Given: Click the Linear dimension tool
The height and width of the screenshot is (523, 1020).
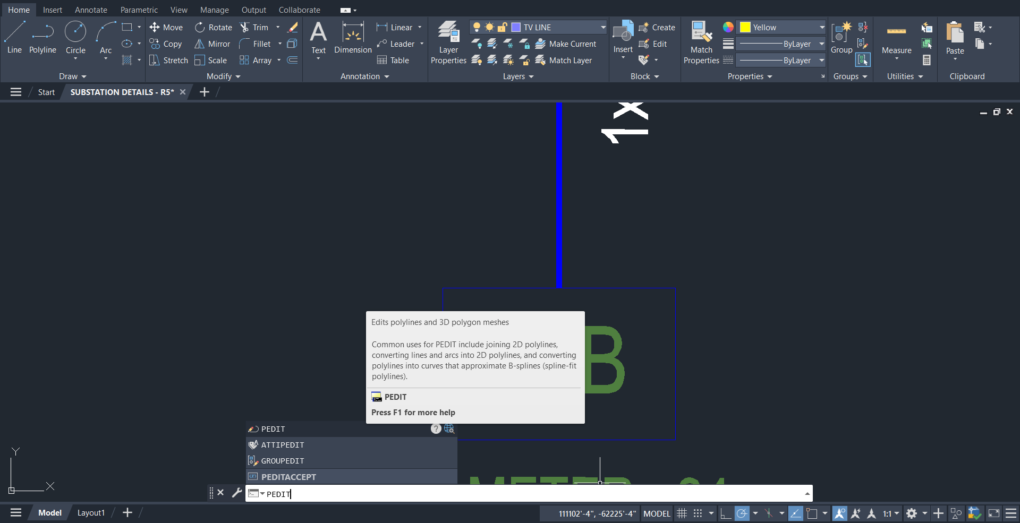Looking at the screenshot, I should 394,27.
